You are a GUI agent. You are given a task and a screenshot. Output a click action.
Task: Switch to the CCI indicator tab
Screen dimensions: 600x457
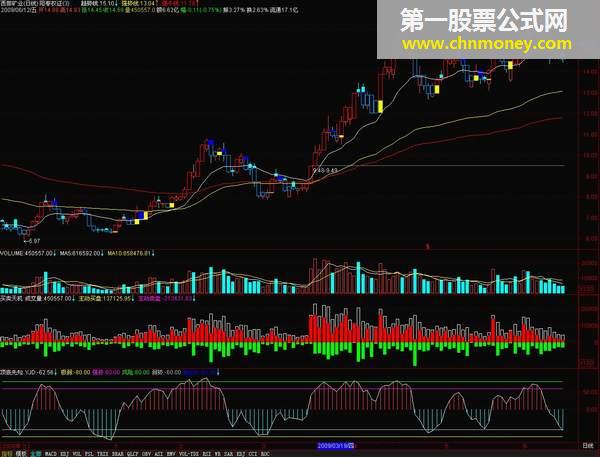coord(253,454)
